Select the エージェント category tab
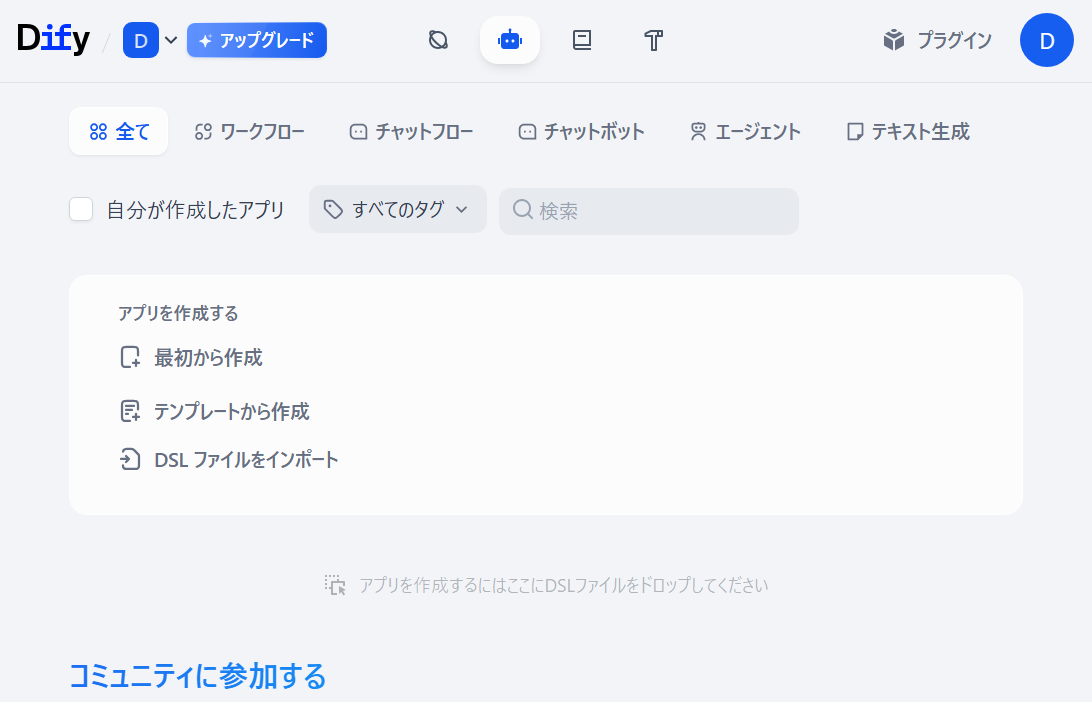The width and height of the screenshot is (1092, 702). point(744,131)
